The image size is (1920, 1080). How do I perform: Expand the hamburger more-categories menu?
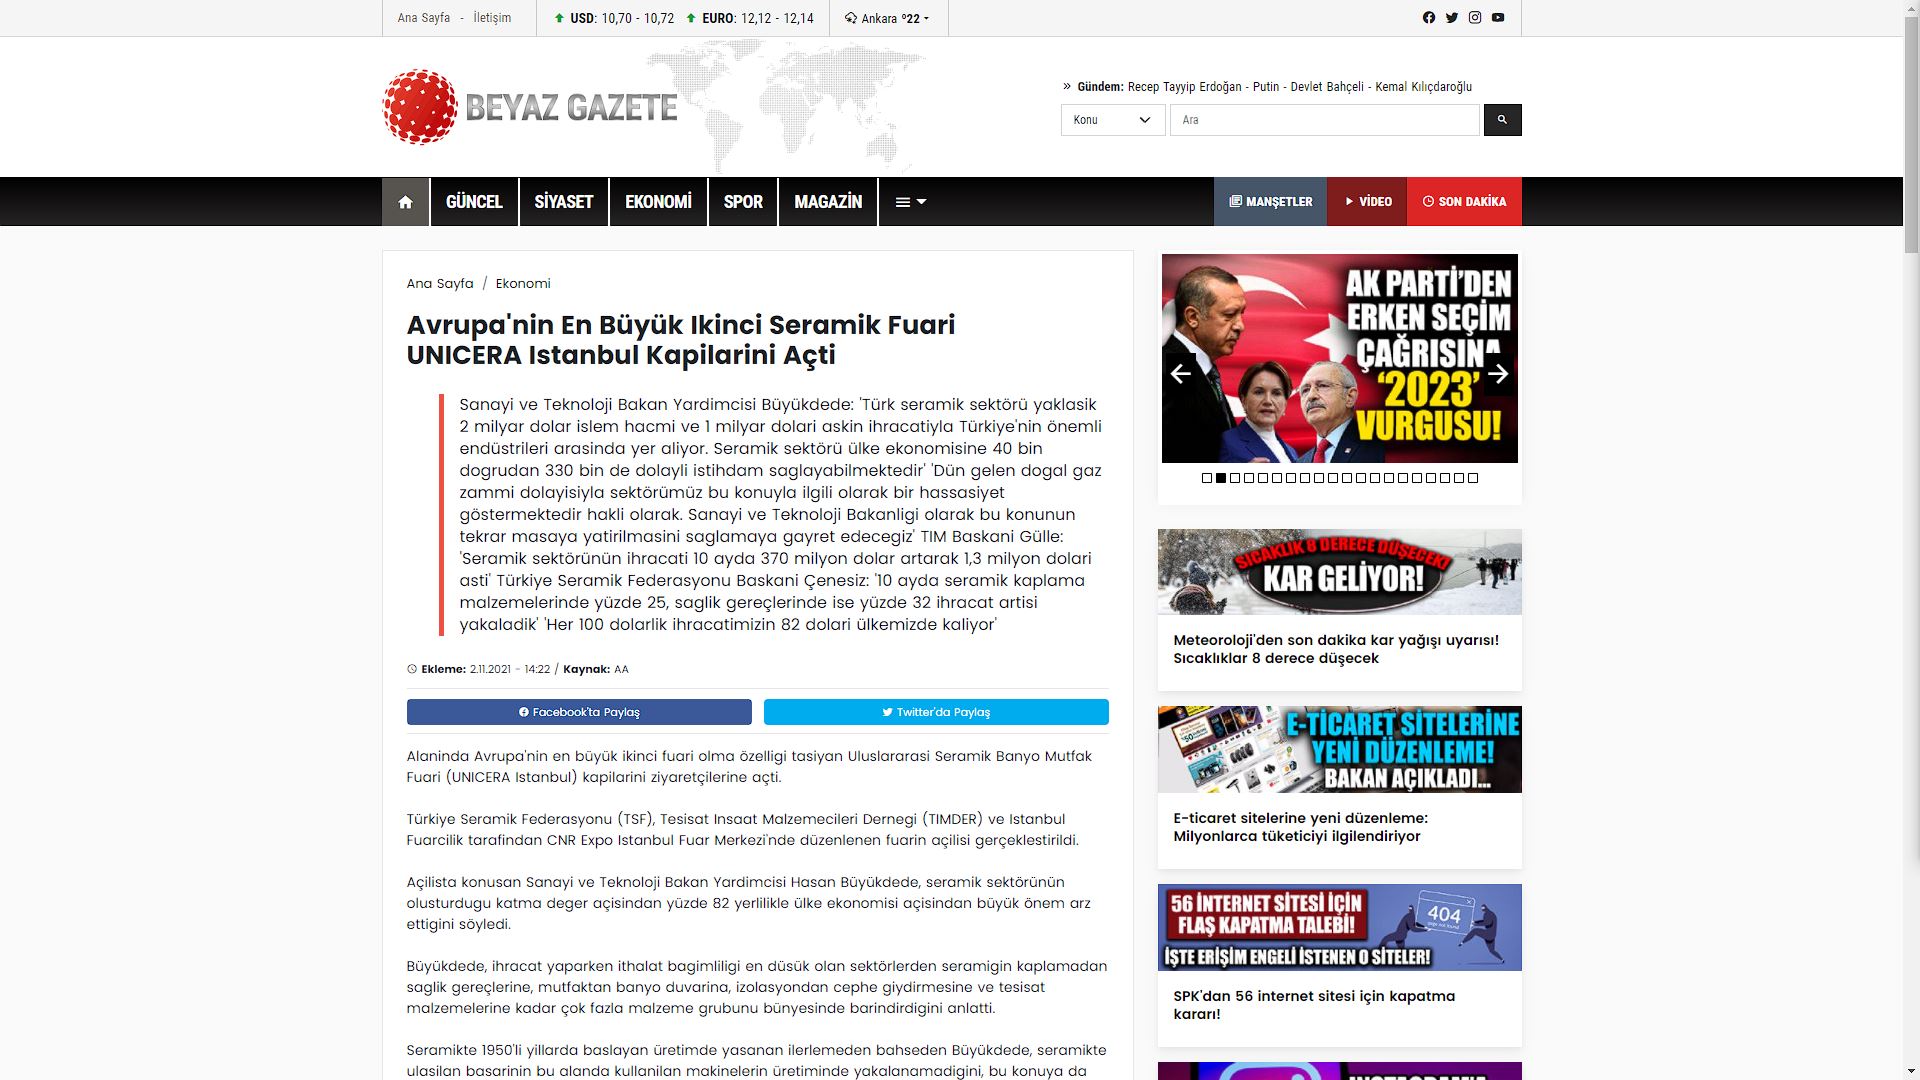910,202
